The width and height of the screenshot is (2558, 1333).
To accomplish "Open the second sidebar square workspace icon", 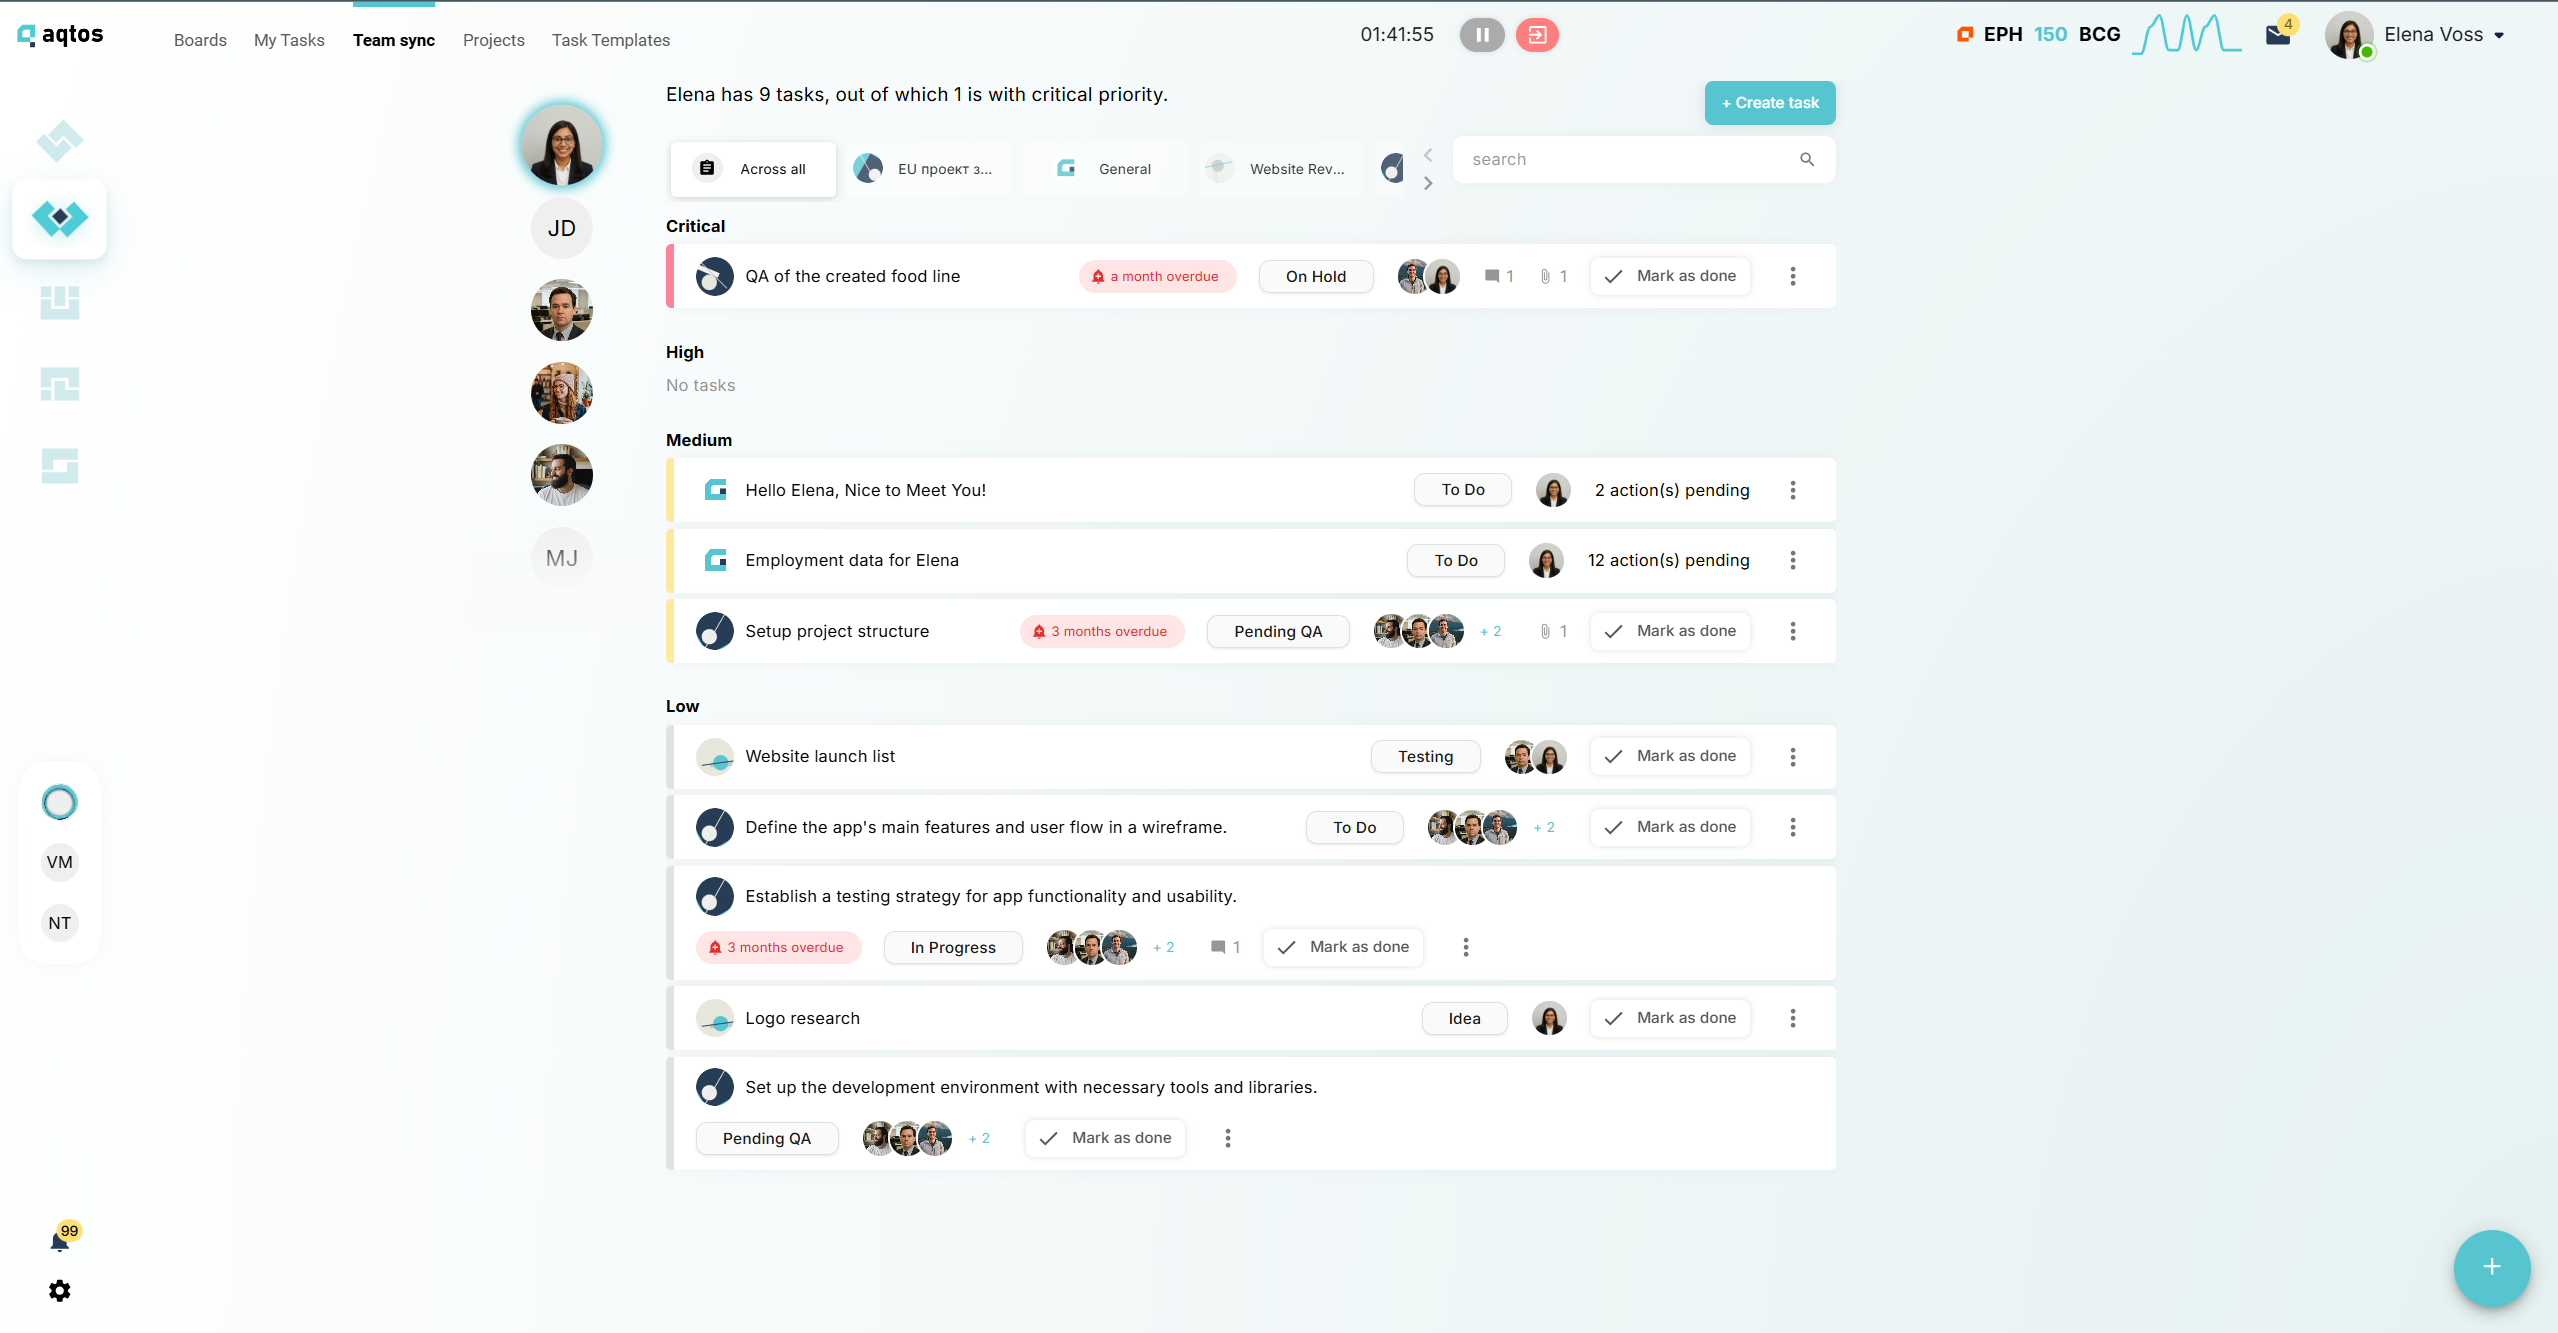I will point(60,302).
